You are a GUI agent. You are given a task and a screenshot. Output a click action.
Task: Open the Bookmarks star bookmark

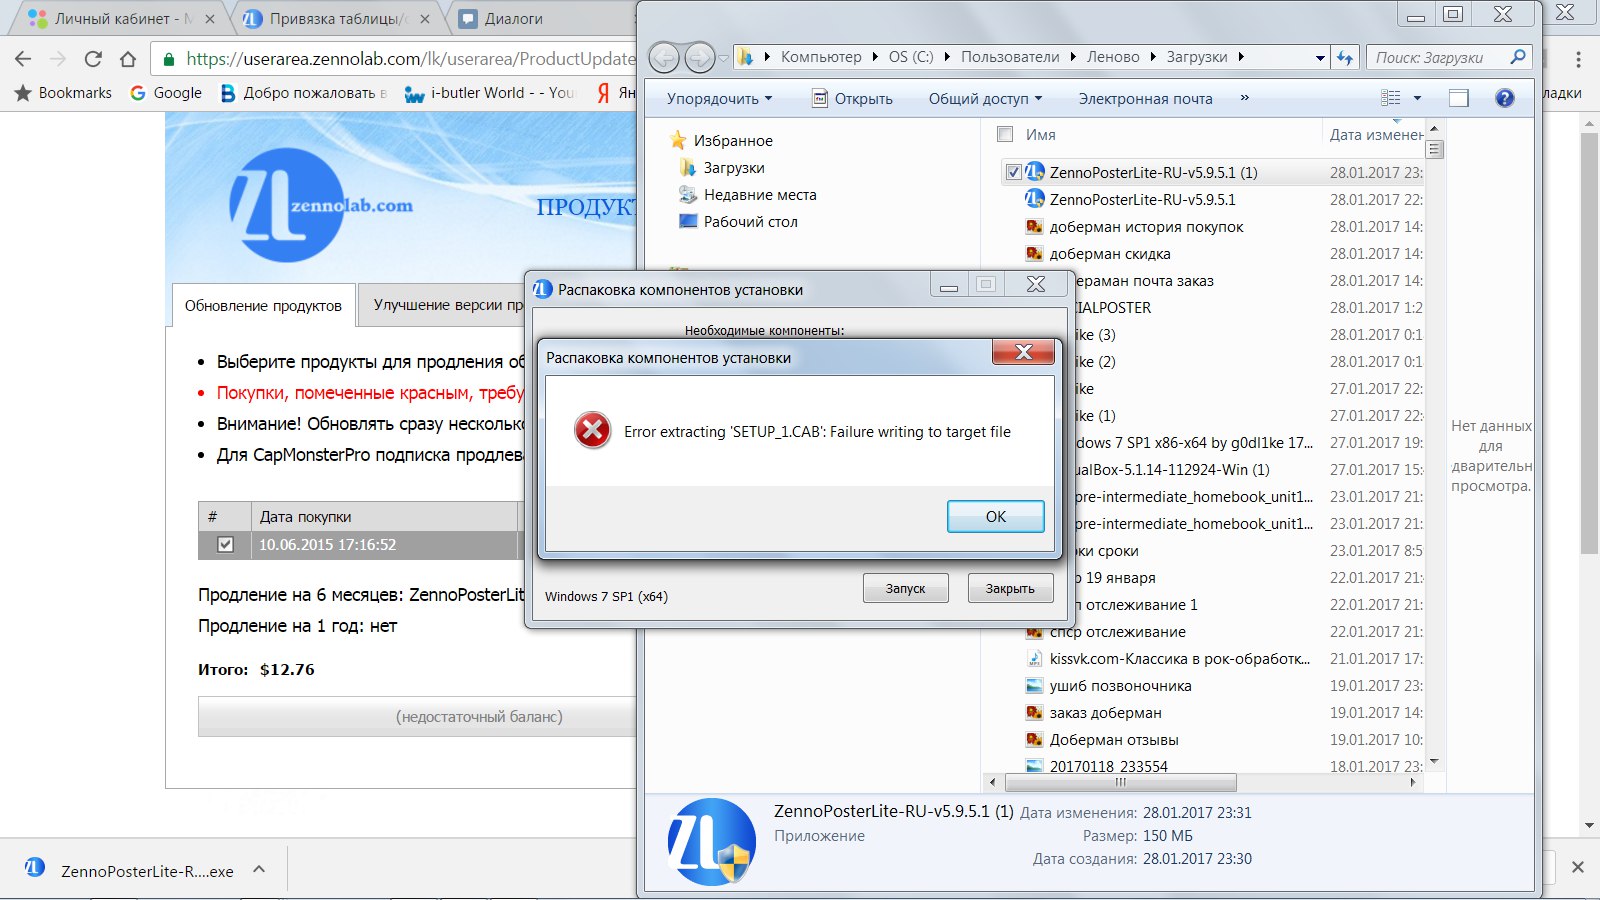(63, 93)
